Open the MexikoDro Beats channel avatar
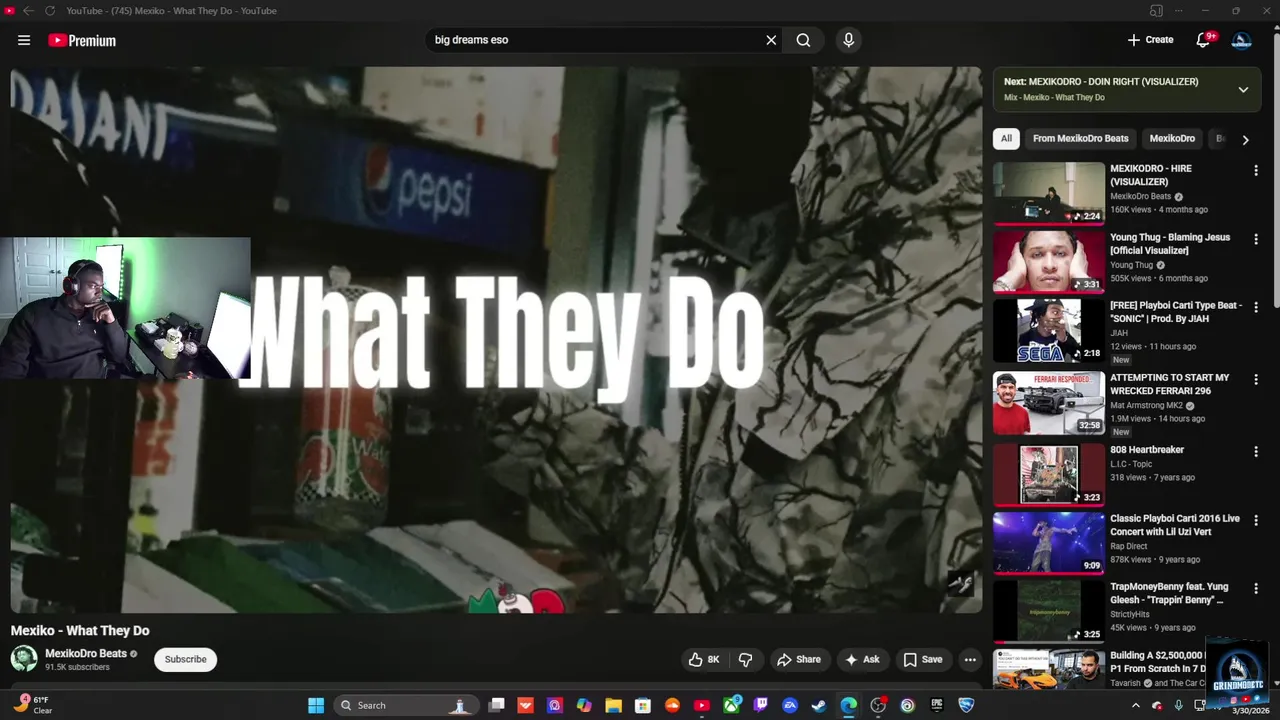 (24, 659)
